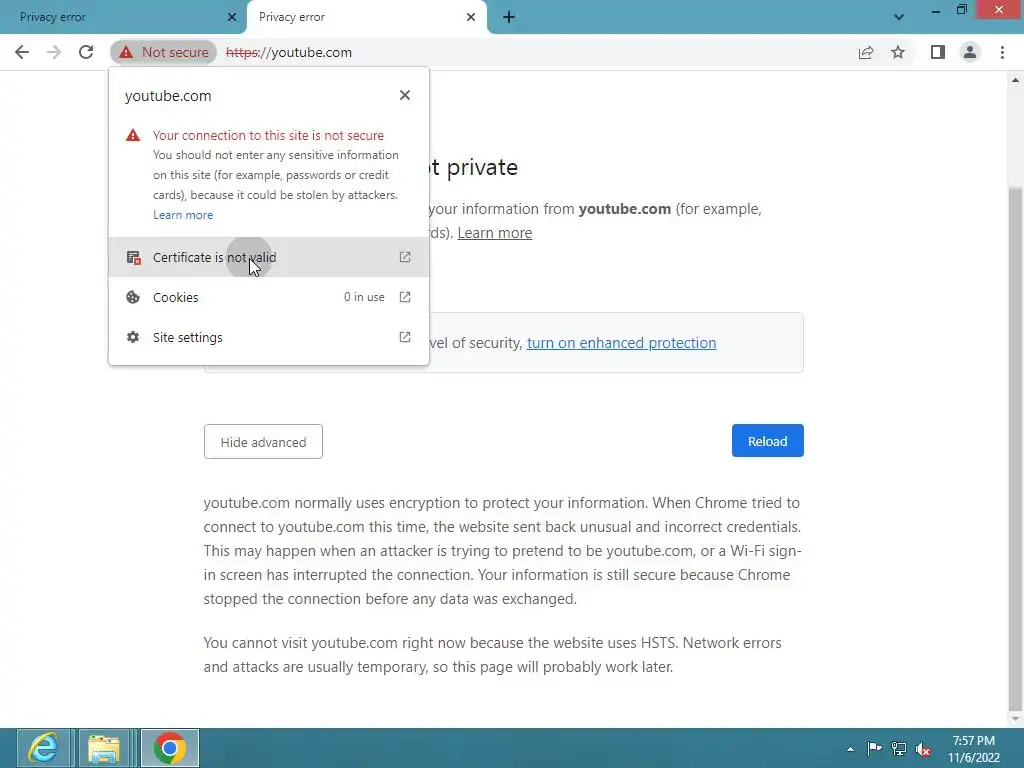
Task: Switch to the first Privacy error tab
Action: click(x=121, y=17)
